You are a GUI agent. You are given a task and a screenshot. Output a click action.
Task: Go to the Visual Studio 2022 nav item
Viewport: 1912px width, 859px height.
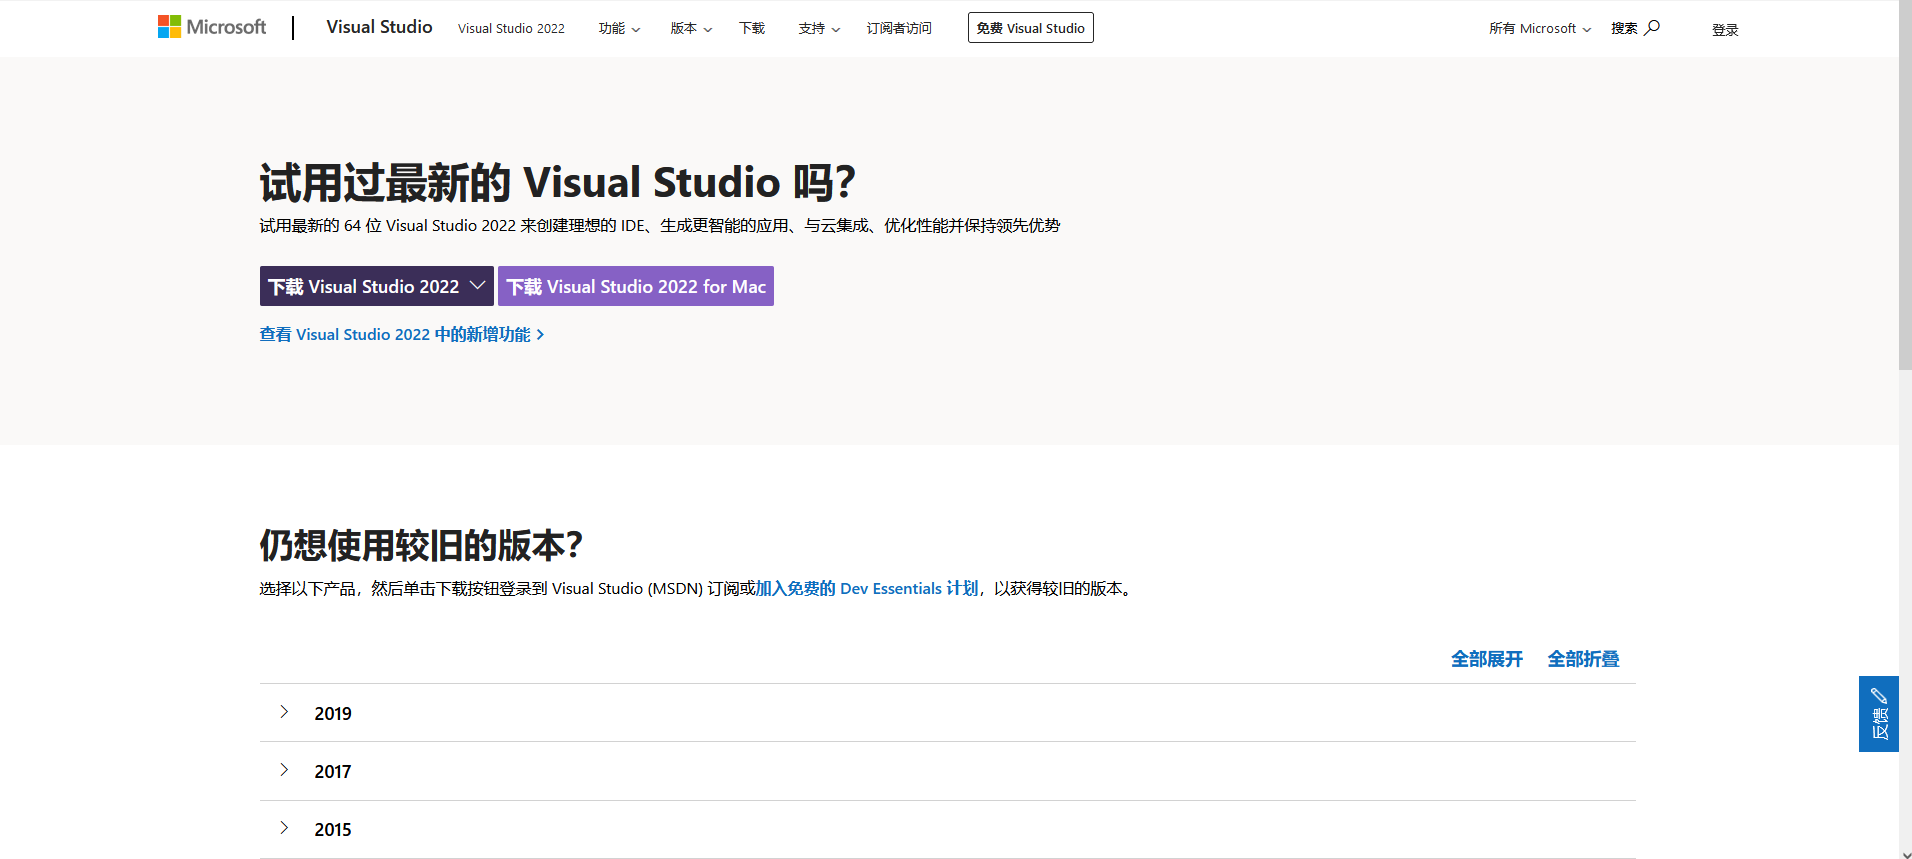point(511,28)
